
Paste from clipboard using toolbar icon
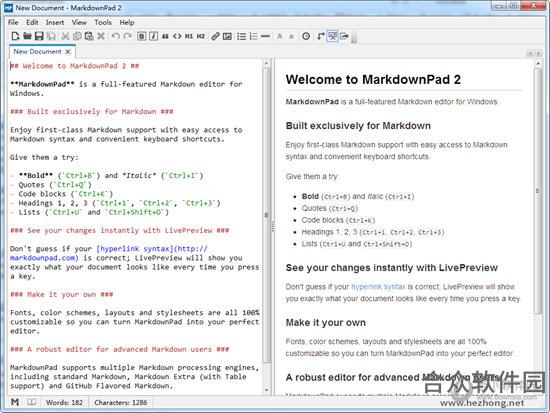click(x=89, y=36)
